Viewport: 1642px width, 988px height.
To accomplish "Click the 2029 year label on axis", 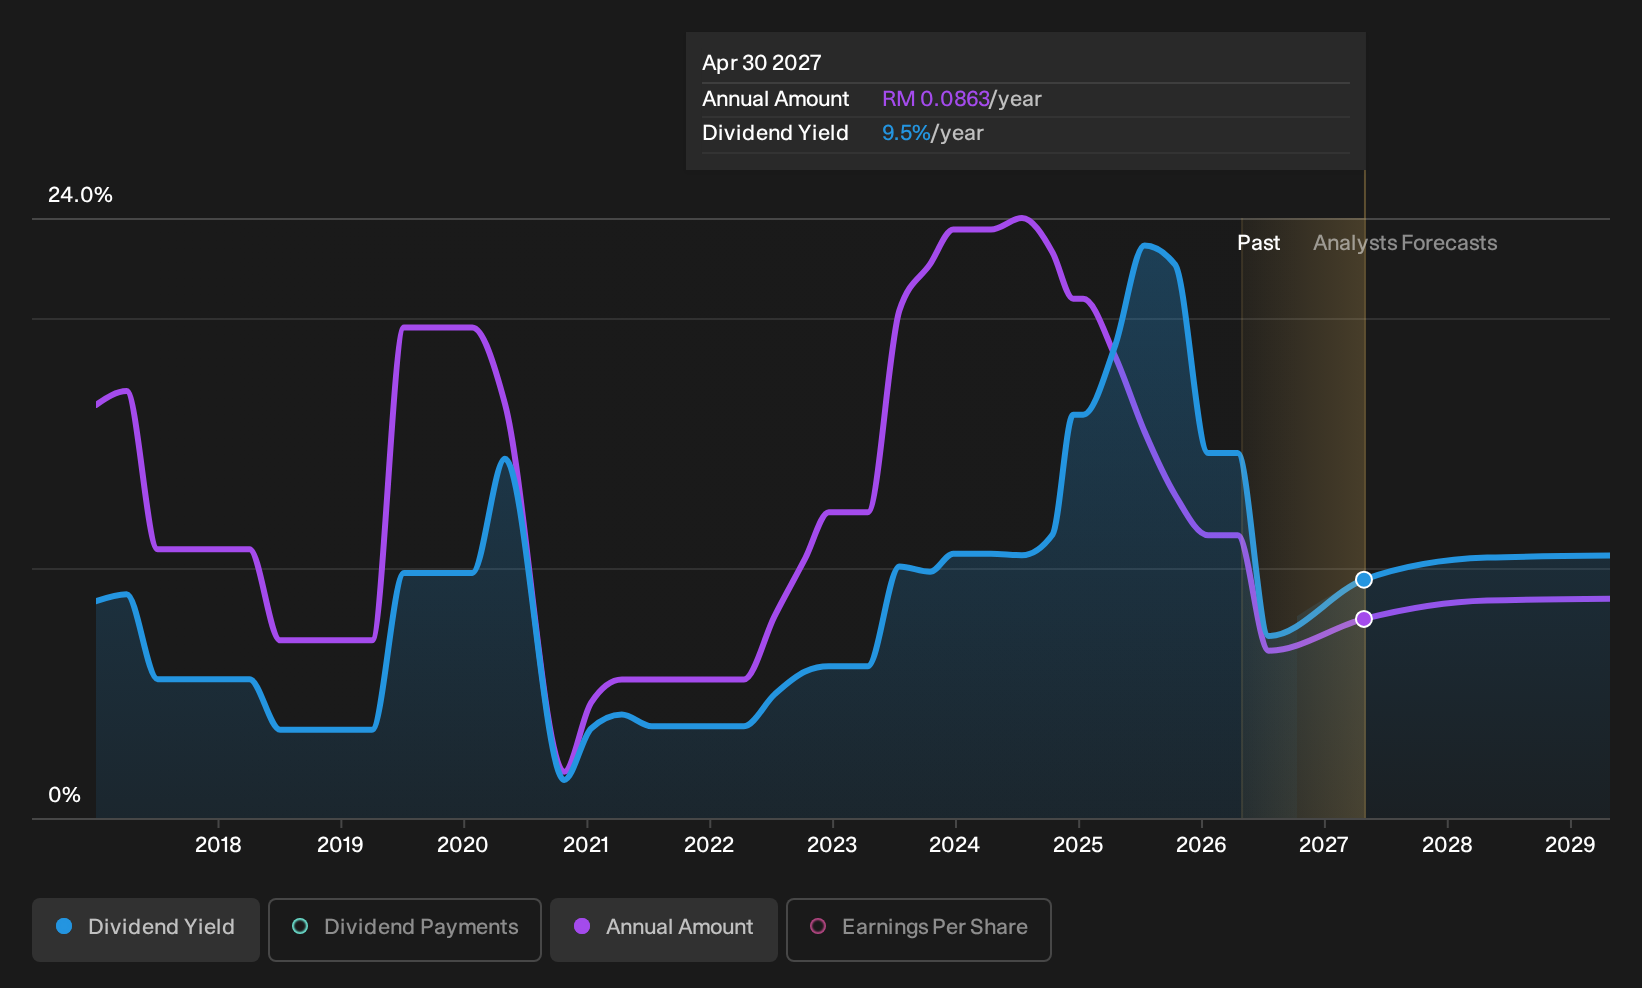I will (x=1570, y=845).
